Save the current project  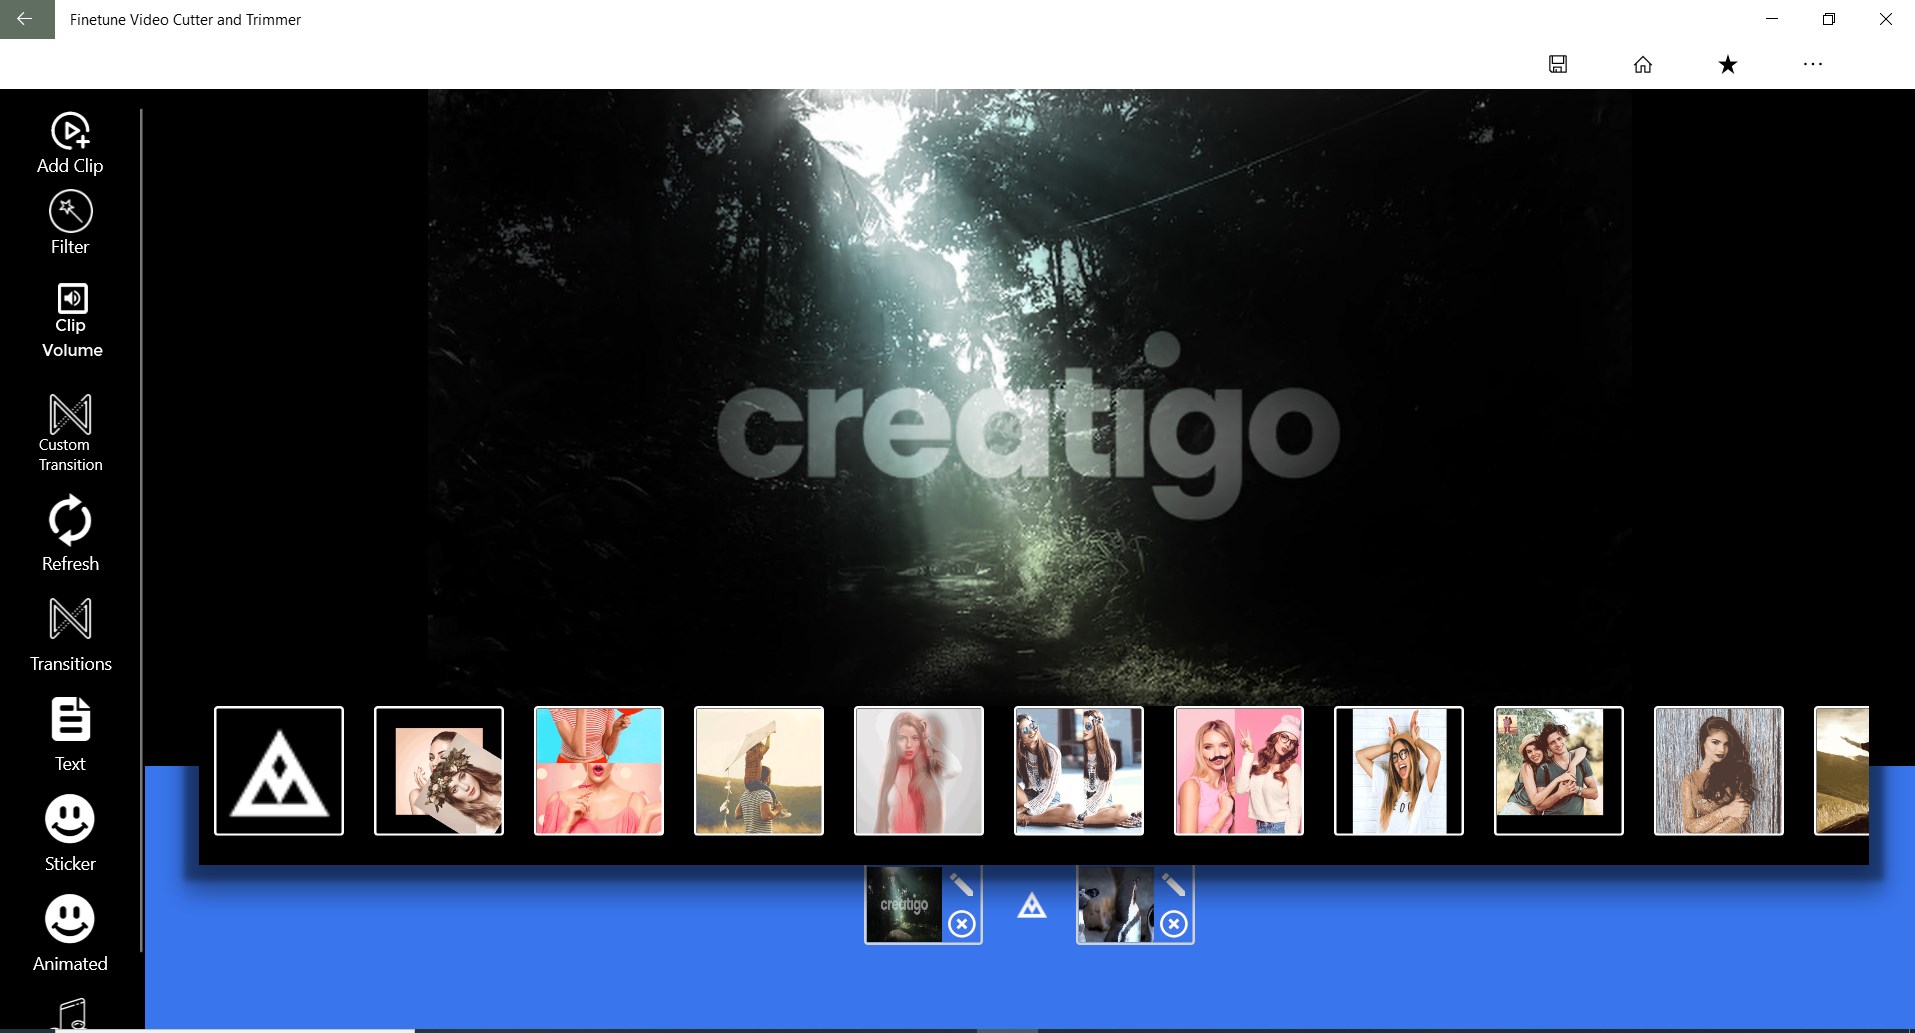coord(1558,64)
